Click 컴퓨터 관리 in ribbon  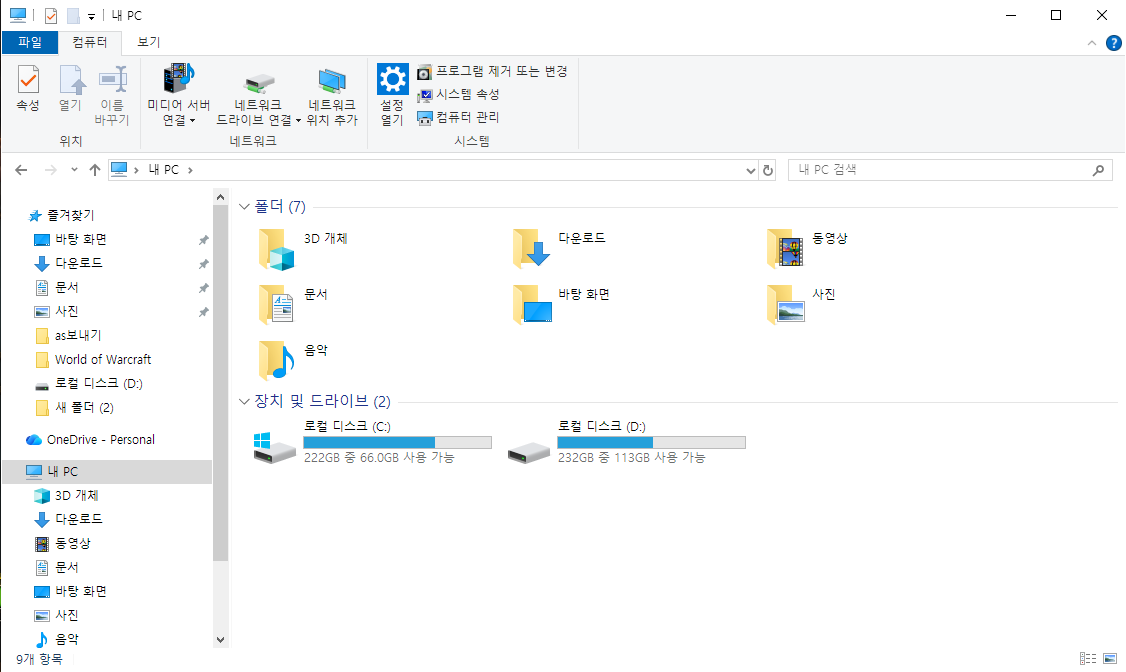(458, 117)
